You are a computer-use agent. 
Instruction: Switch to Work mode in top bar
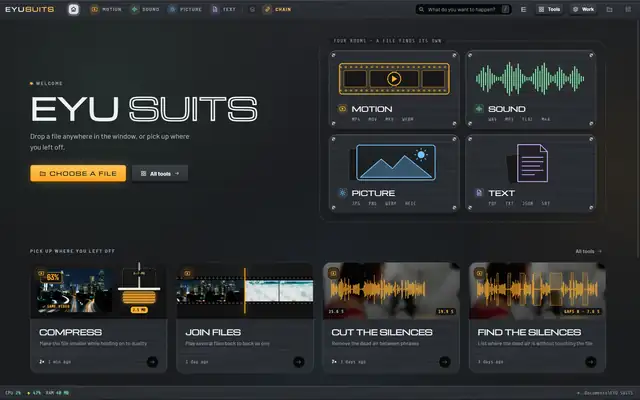(x=583, y=9)
